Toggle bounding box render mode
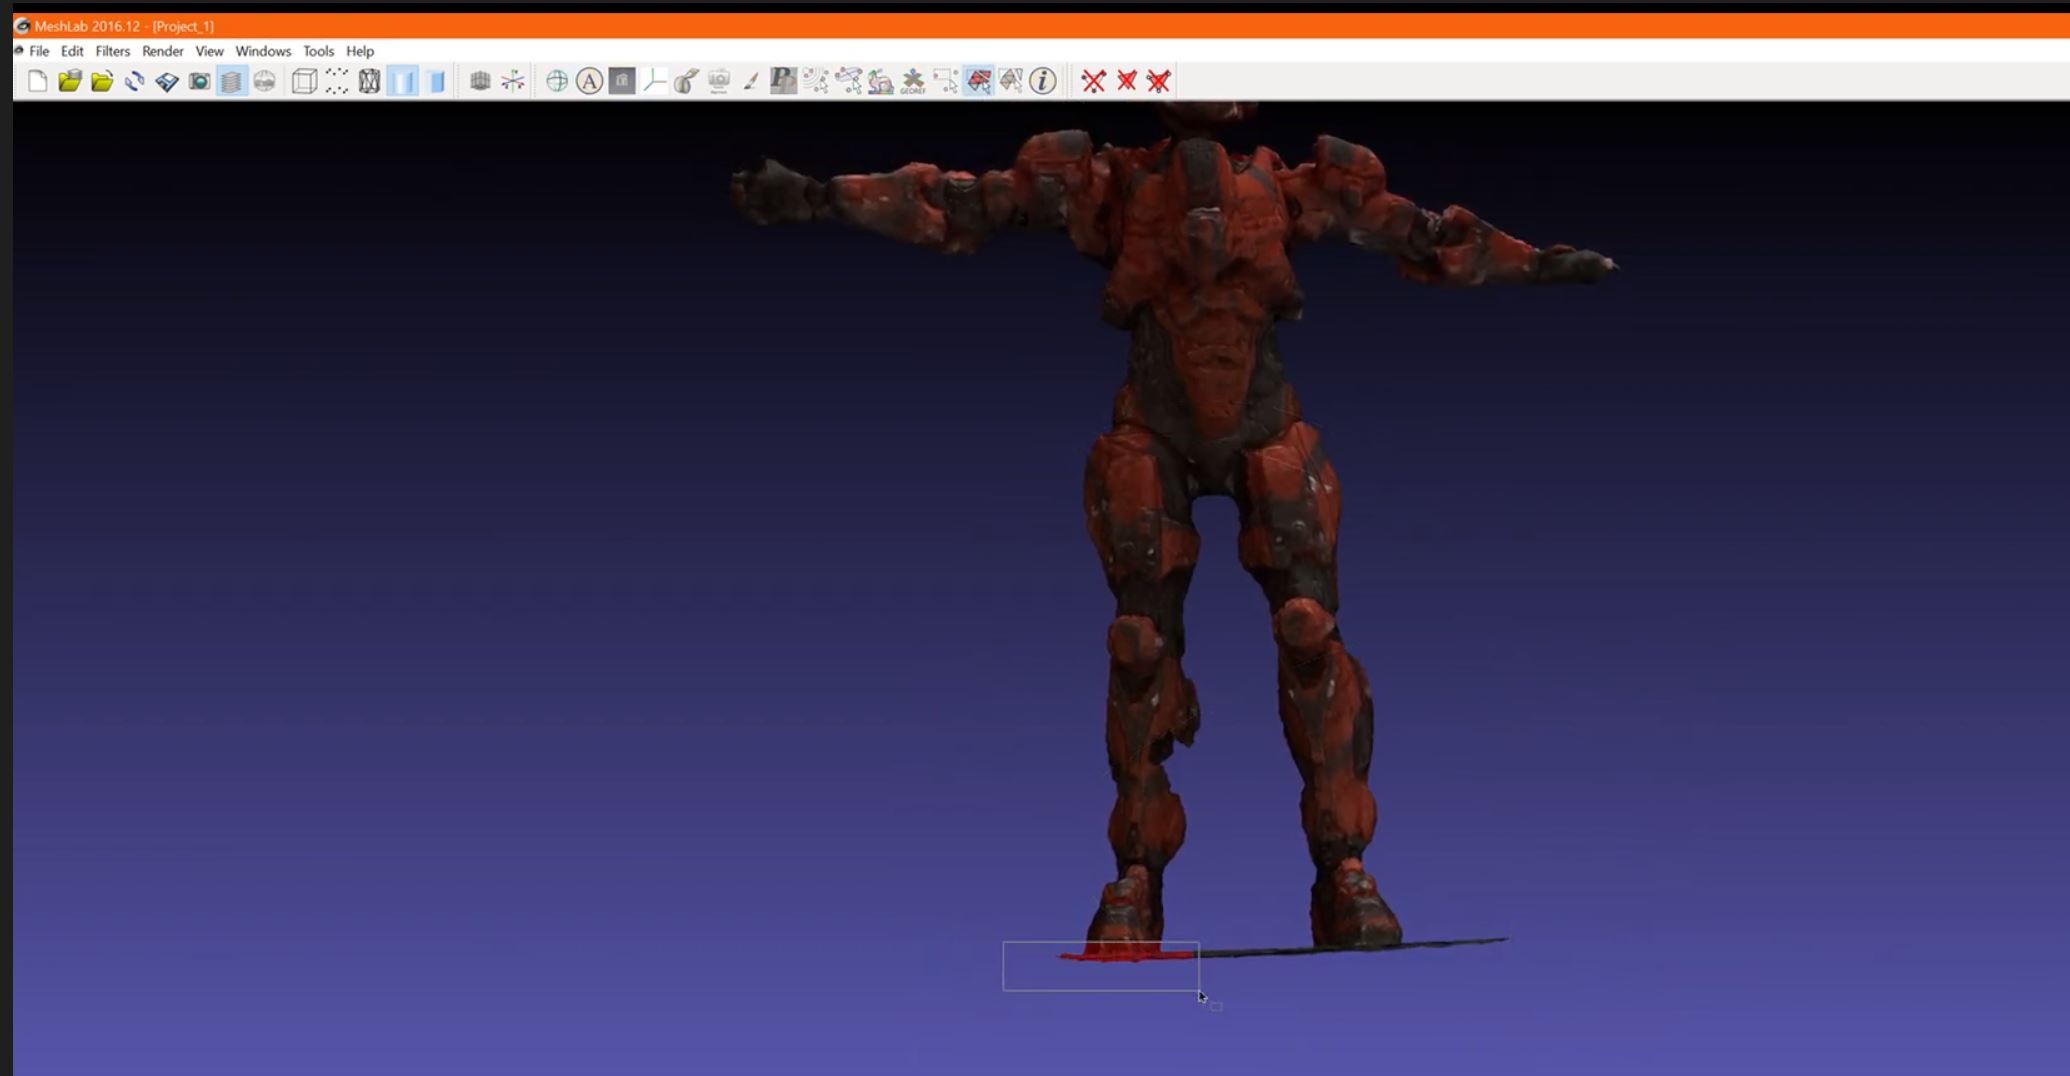The height and width of the screenshot is (1076, 2070). coord(304,81)
